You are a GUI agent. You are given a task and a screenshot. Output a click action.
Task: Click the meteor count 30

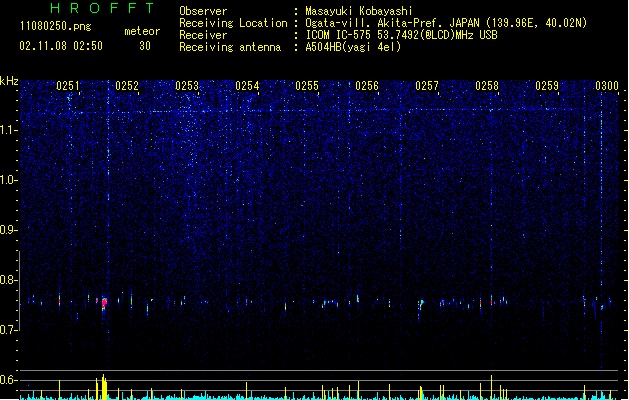tap(145, 46)
